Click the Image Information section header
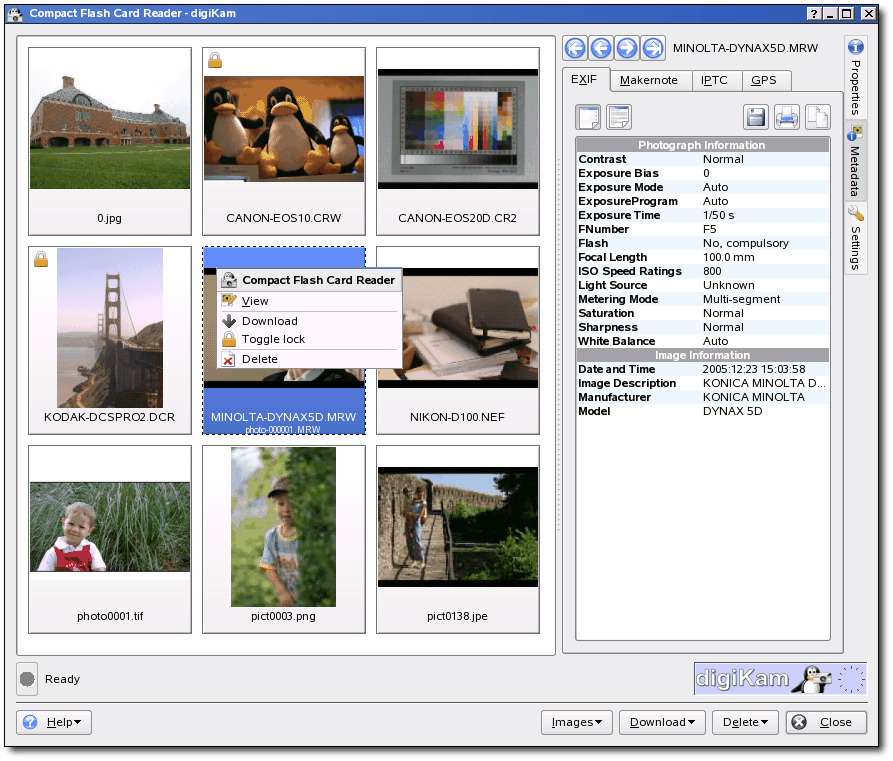 (x=702, y=355)
